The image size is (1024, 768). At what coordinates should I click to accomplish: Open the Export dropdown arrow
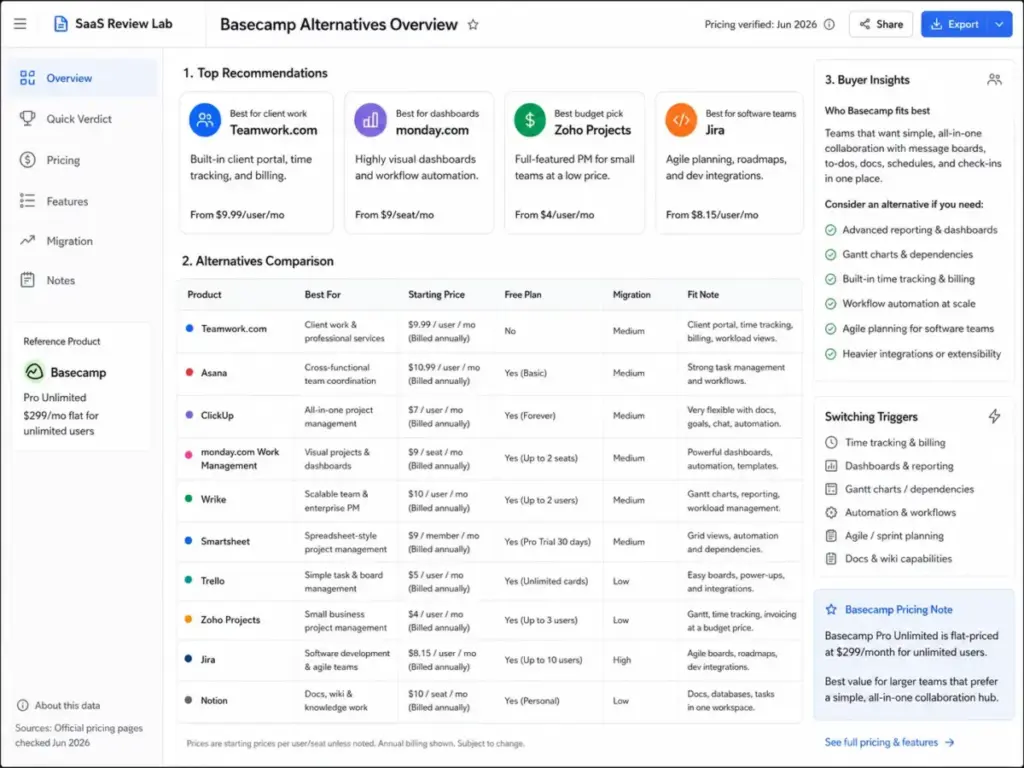tap(999, 24)
